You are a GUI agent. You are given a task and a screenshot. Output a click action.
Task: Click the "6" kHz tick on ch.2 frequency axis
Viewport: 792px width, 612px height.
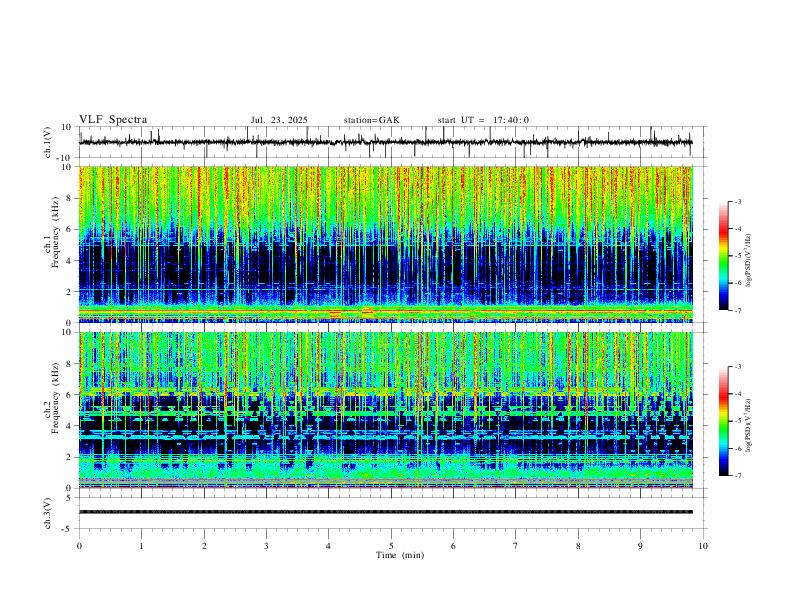pos(69,395)
